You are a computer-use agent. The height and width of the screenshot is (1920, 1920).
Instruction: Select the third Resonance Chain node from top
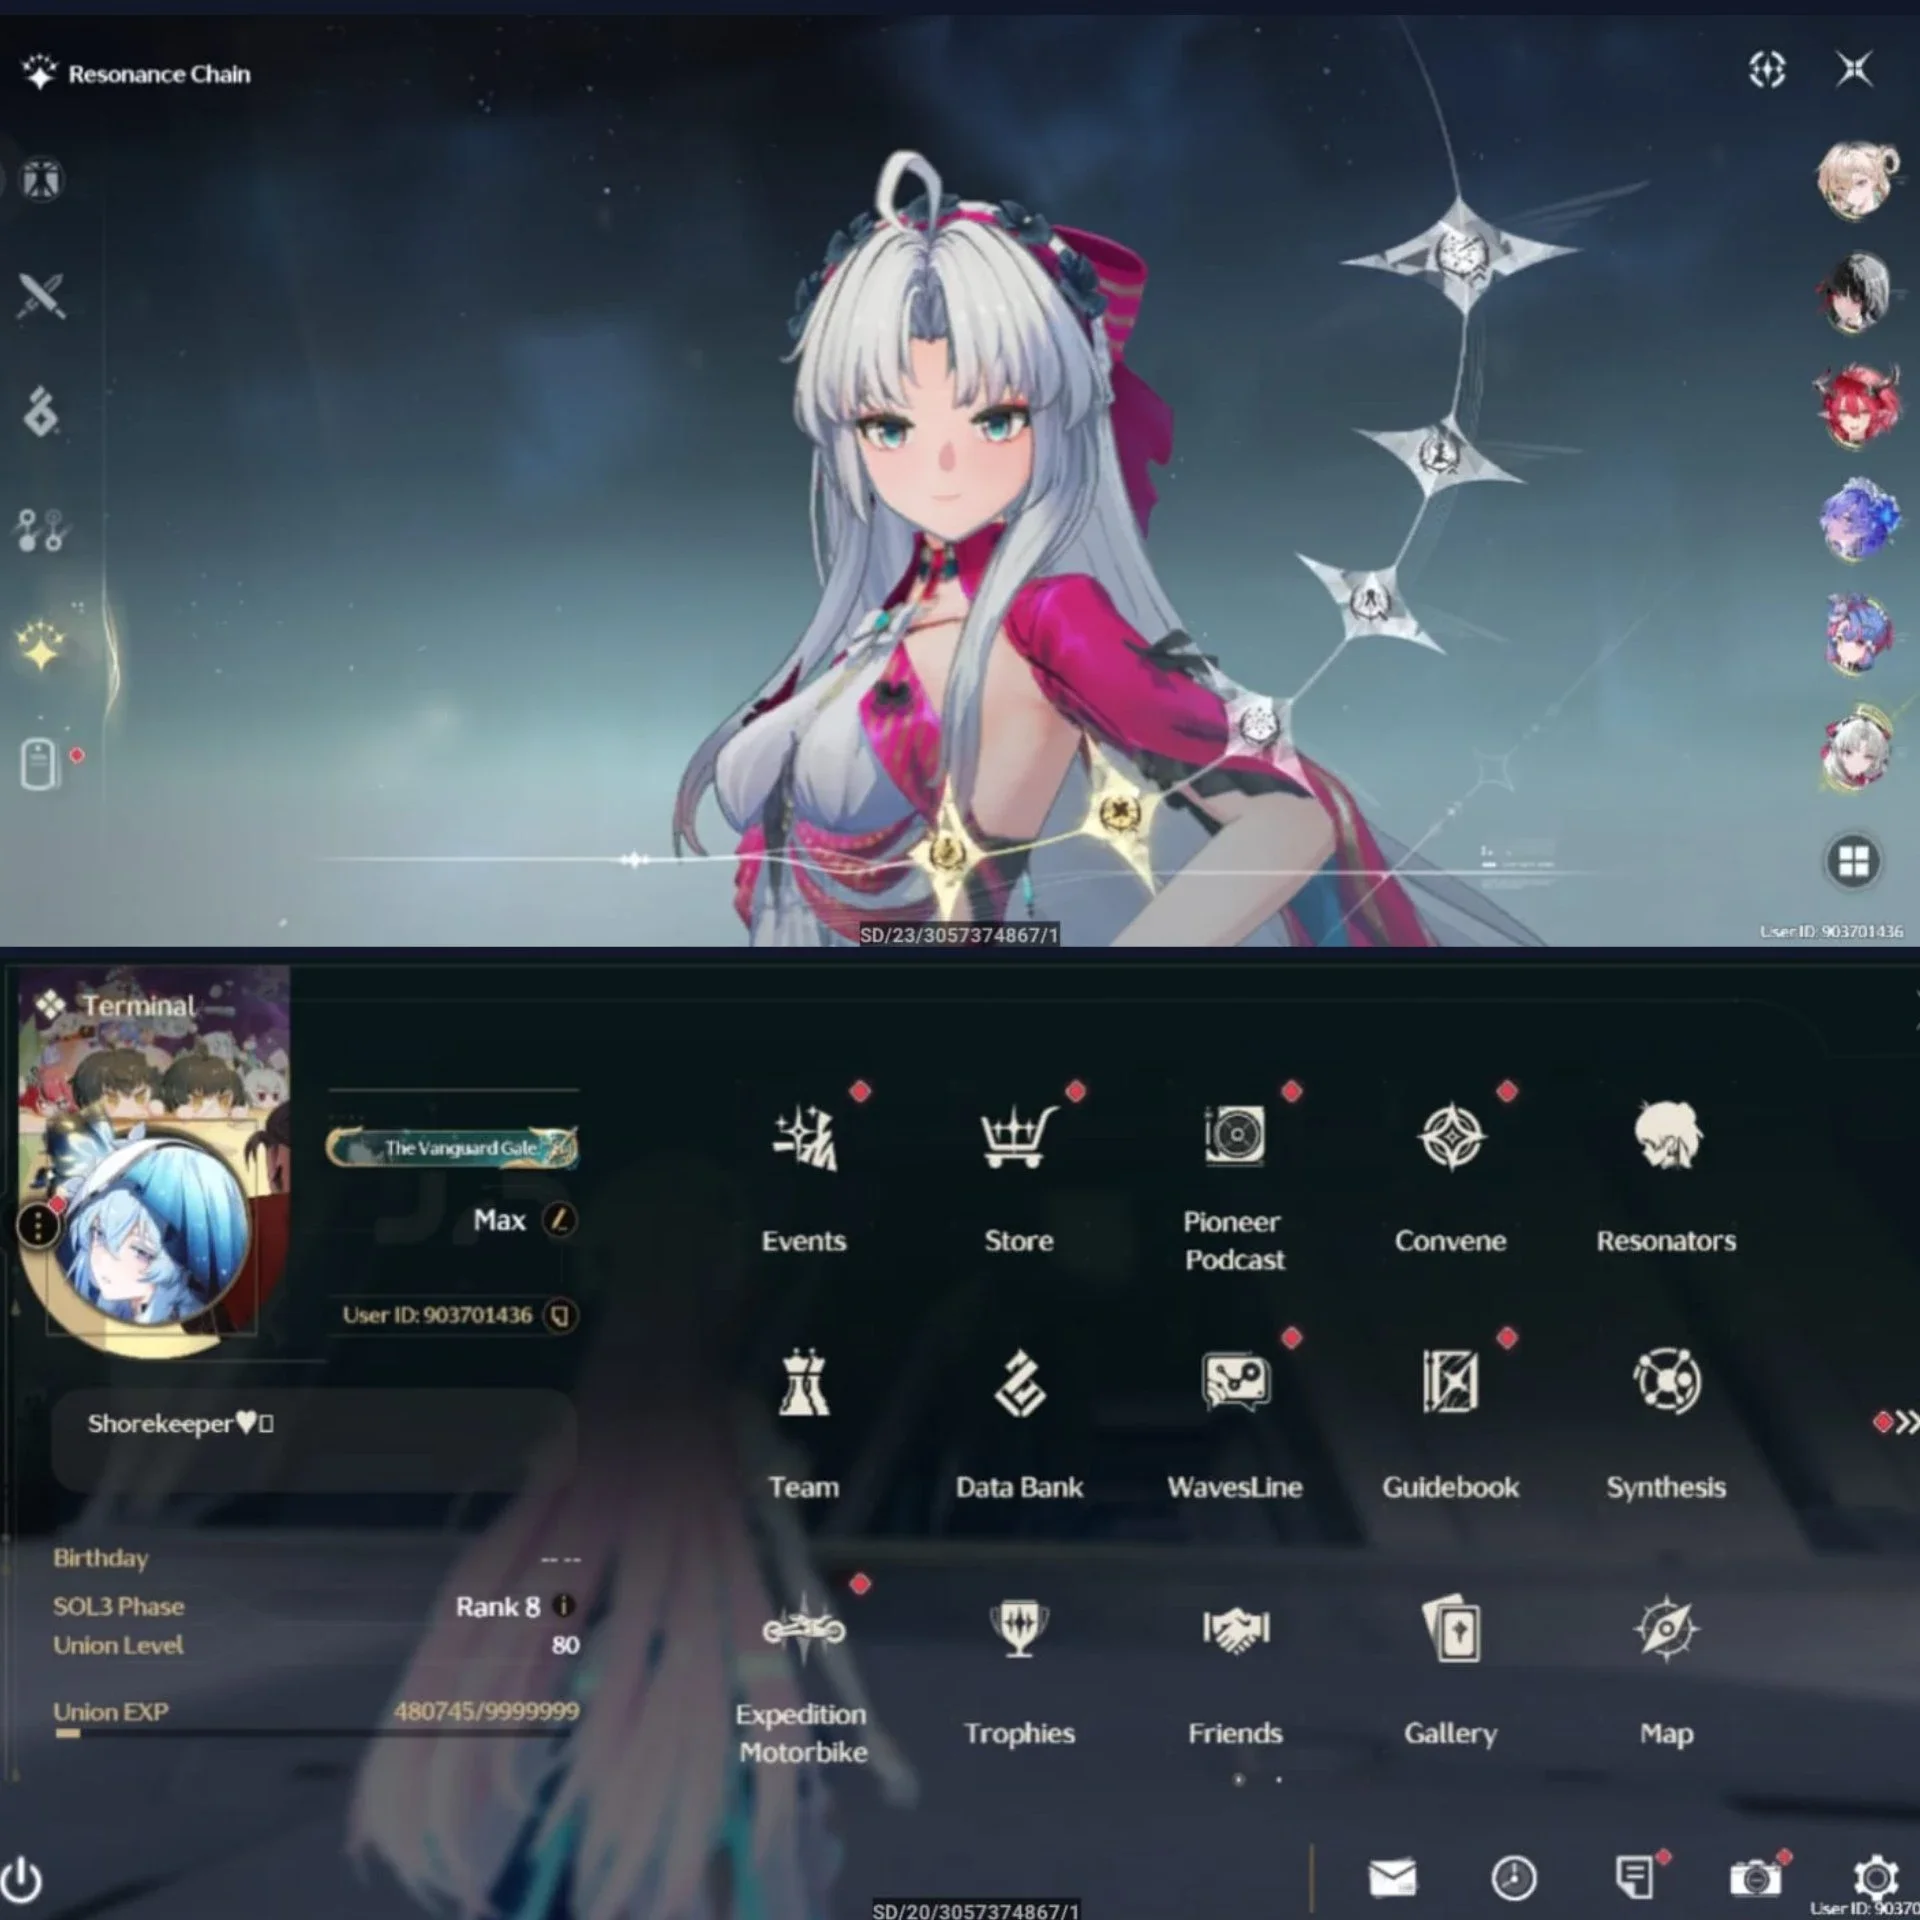coord(1370,600)
